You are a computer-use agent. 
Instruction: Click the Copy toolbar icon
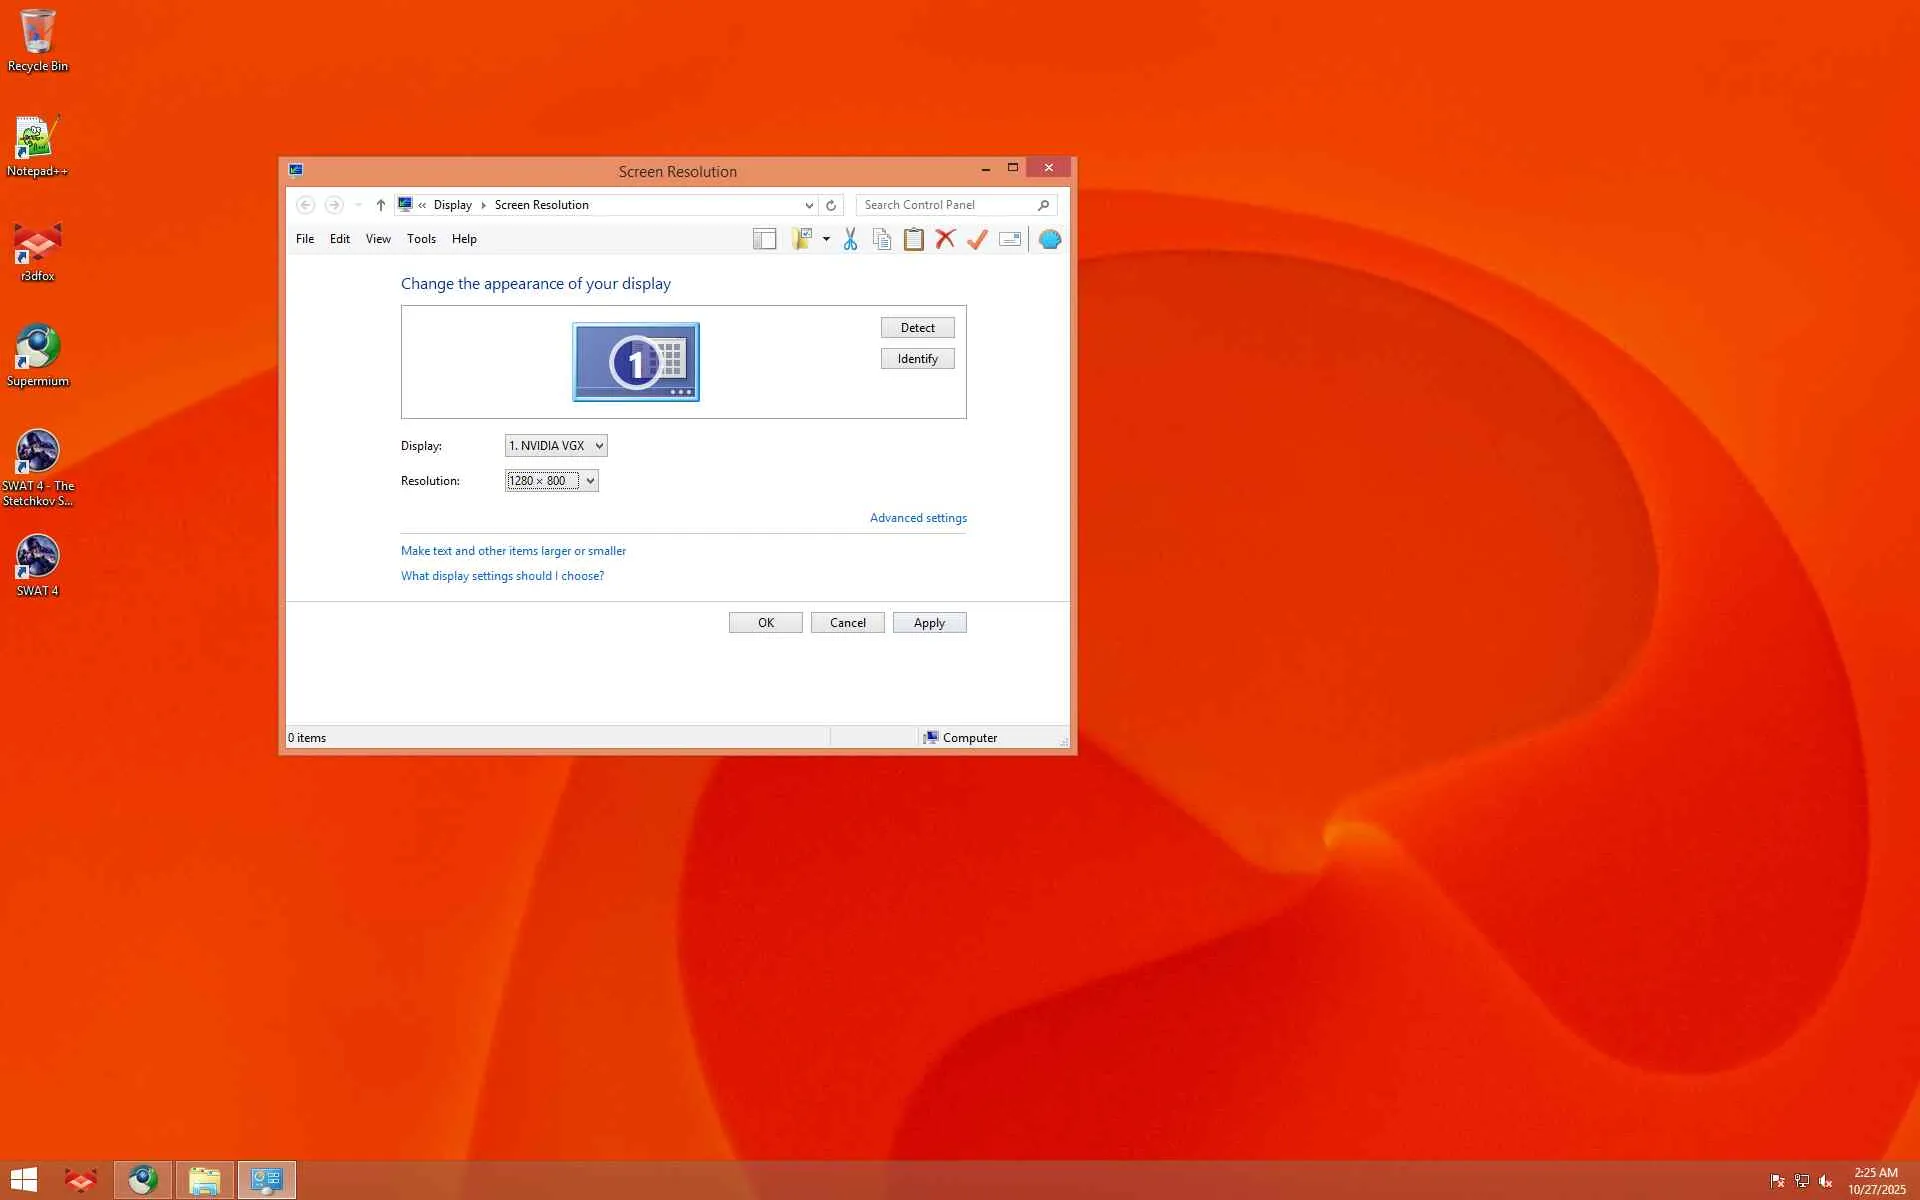[x=881, y=239]
